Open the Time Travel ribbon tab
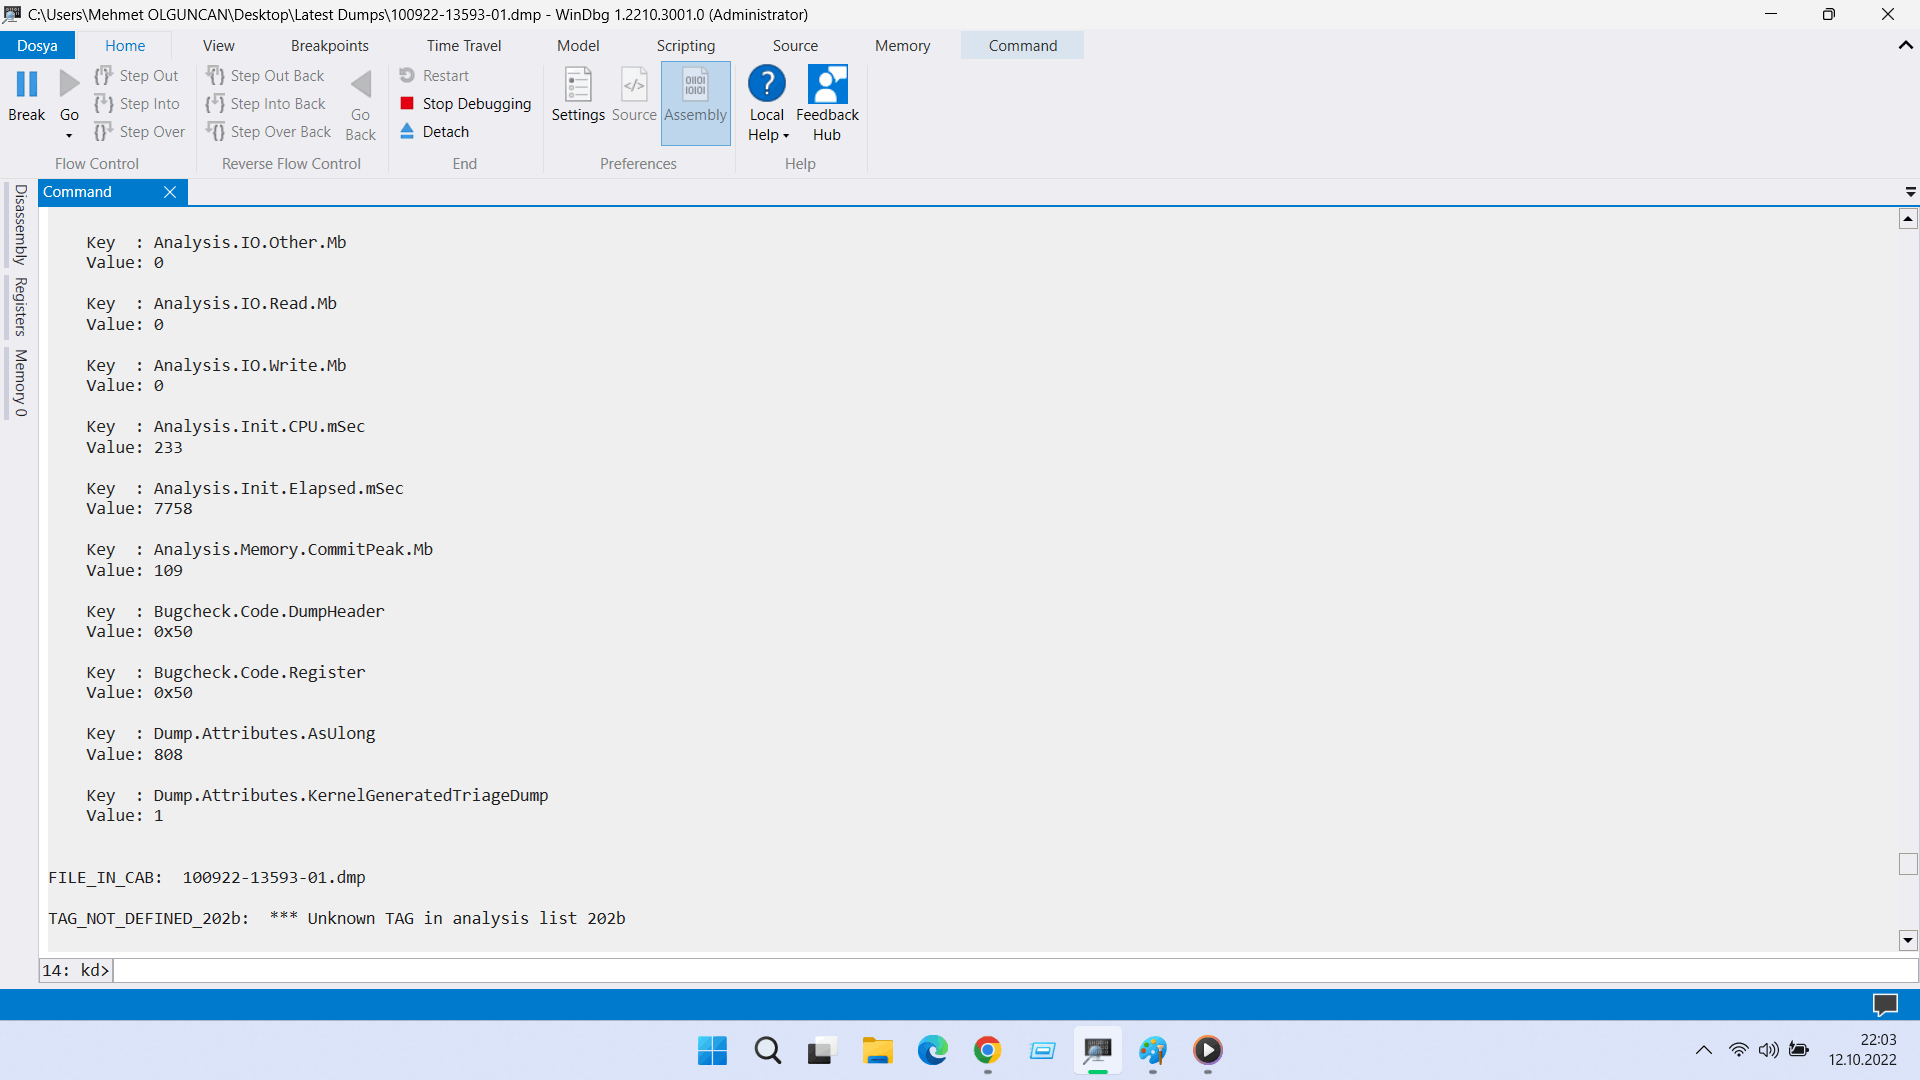1920x1080 pixels. coord(463,46)
